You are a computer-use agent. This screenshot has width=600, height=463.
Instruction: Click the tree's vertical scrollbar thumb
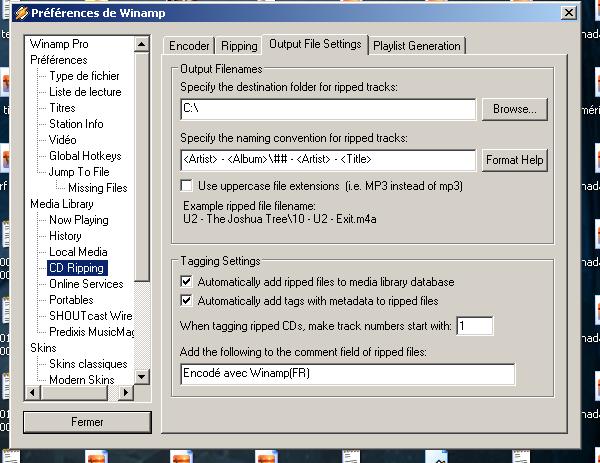[x=142, y=167]
